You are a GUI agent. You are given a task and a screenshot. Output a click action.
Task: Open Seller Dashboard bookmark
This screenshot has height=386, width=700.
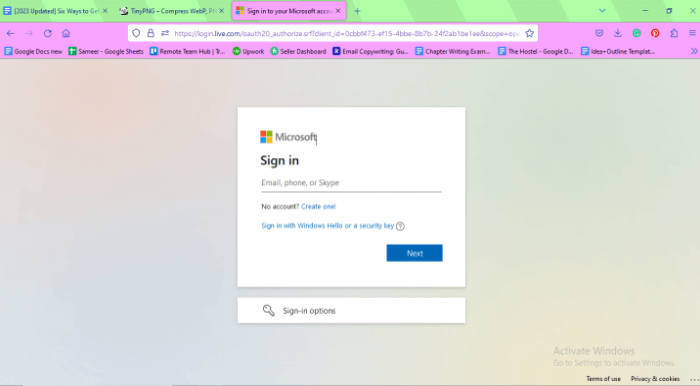[298, 51]
